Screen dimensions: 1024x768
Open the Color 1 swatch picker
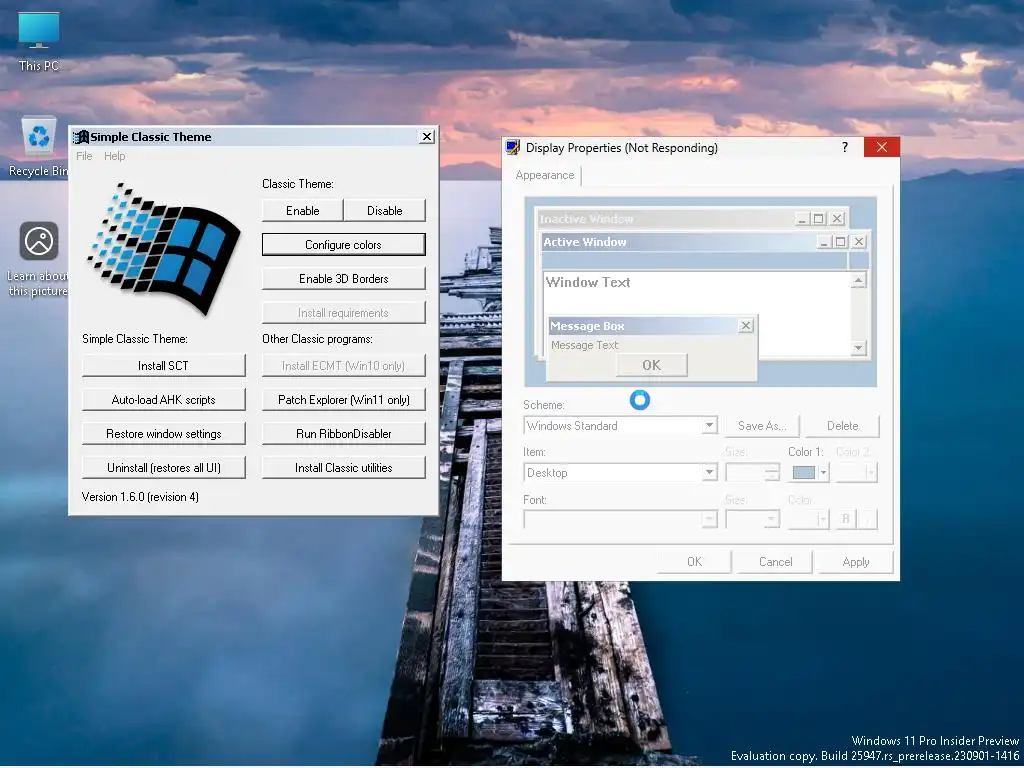pos(808,473)
